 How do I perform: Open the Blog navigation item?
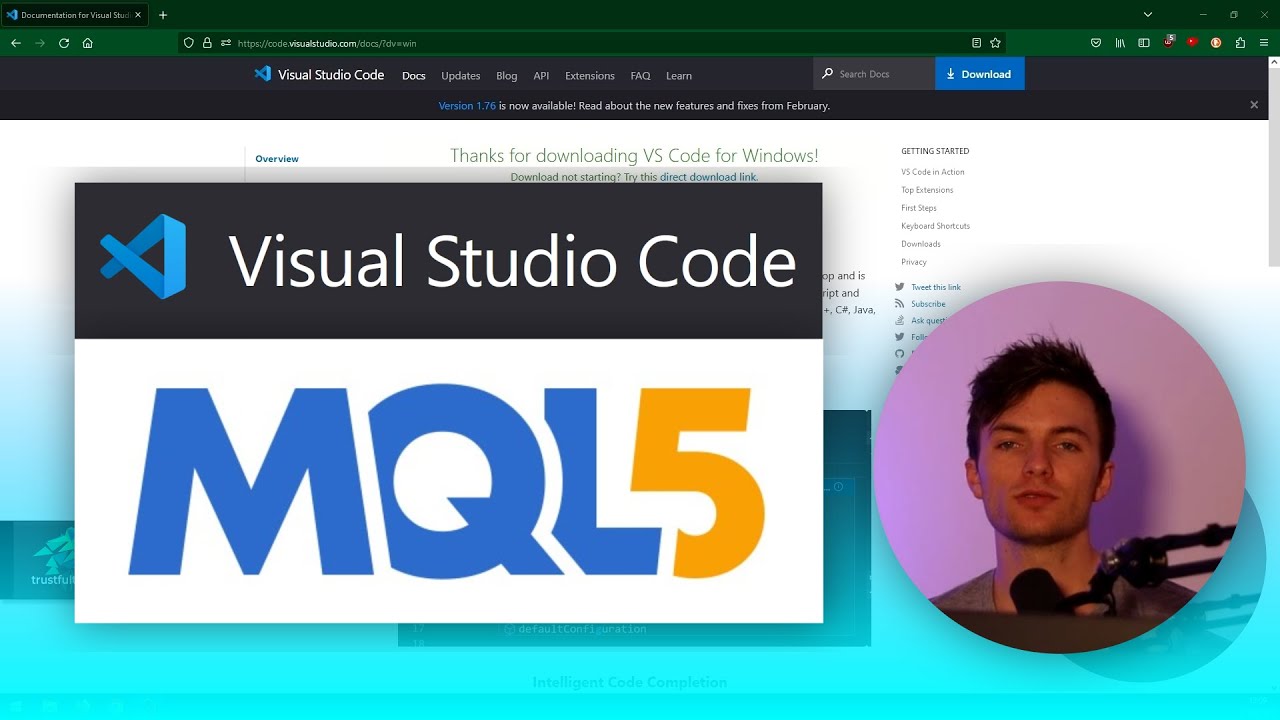[507, 76]
